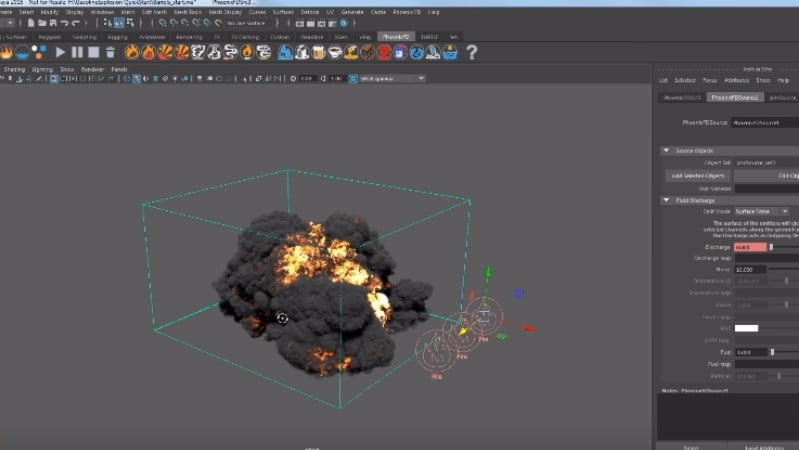Viewport: 799px width, 450px height.
Task: Open the menu set dropdown at top left
Action: (x=7, y=23)
